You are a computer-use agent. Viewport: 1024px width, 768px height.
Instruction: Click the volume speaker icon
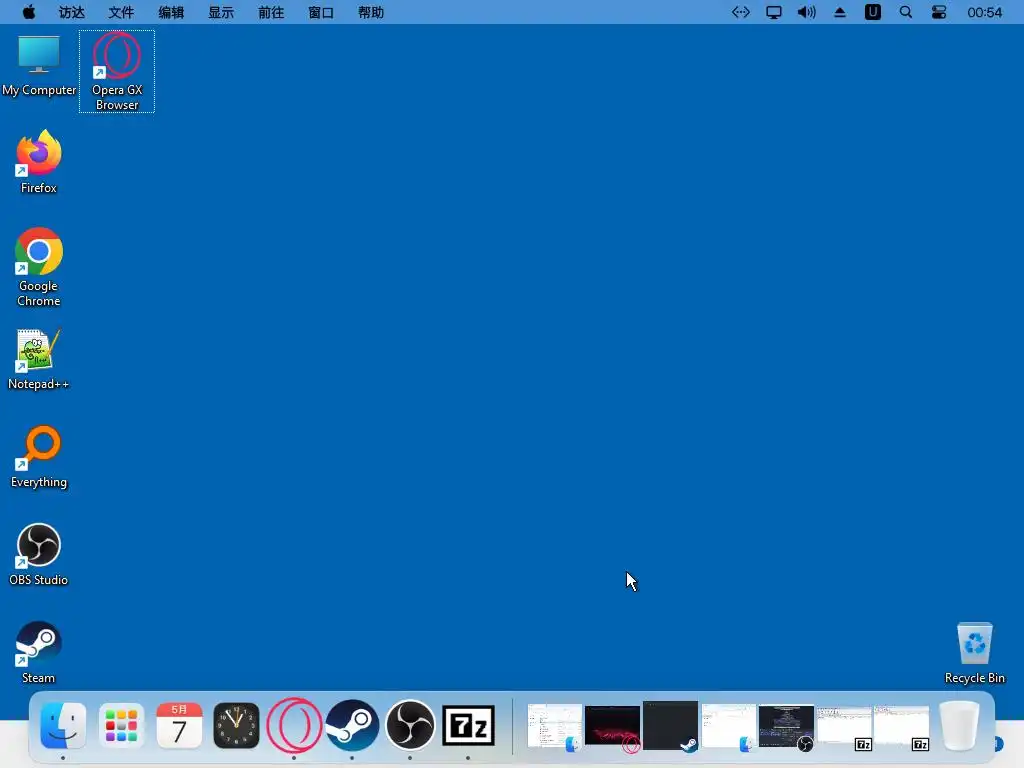pyautogui.click(x=807, y=12)
